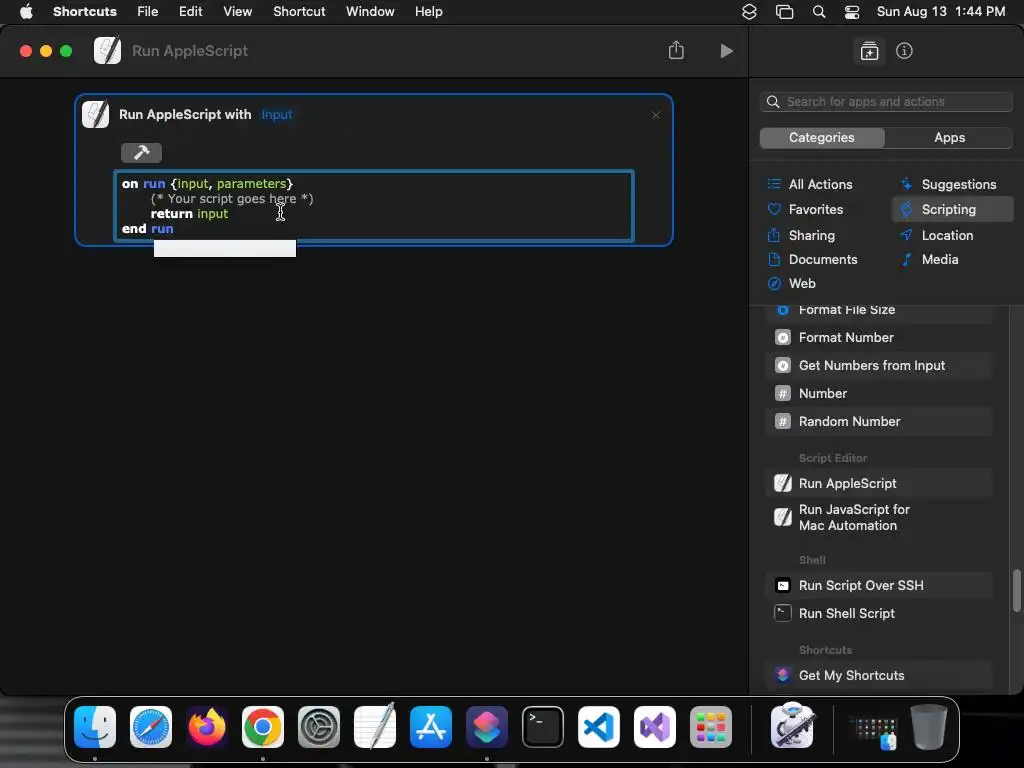This screenshot has height=768, width=1024.
Task: Show shortcut details info icon
Action: click(904, 51)
